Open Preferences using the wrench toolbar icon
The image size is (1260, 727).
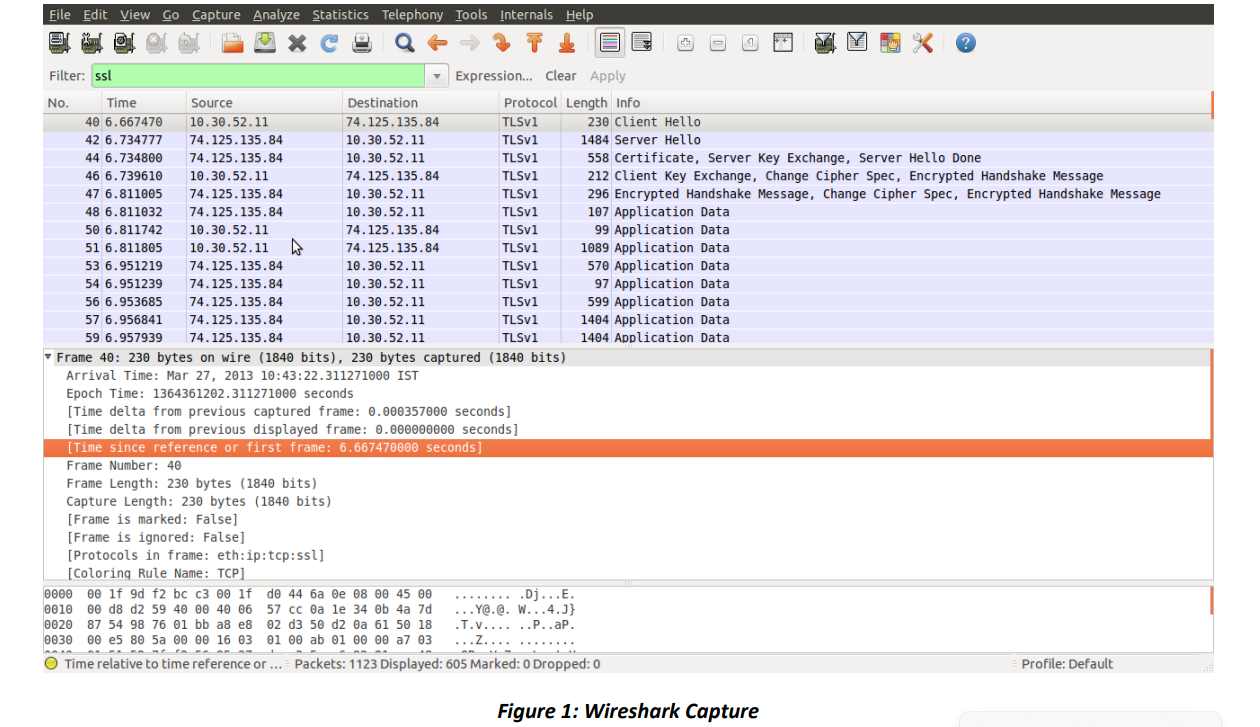pyautogui.click(x=923, y=42)
